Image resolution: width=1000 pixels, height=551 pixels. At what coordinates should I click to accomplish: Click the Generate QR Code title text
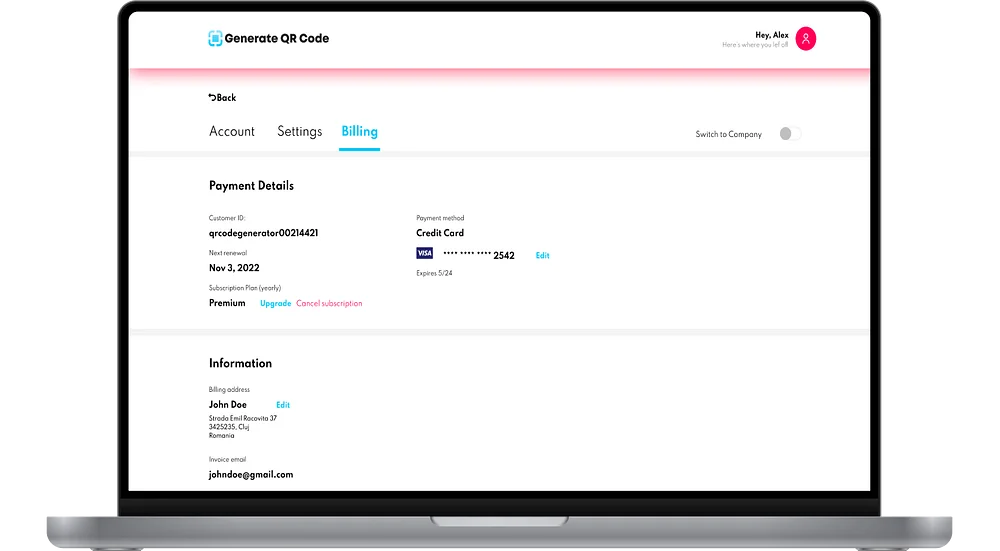pyautogui.click(x=277, y=38)
